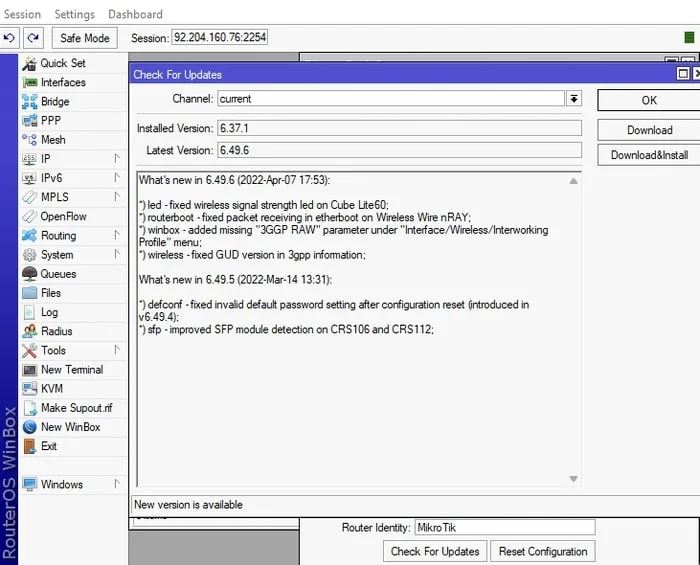Open the Settings menu

(75, 14)
